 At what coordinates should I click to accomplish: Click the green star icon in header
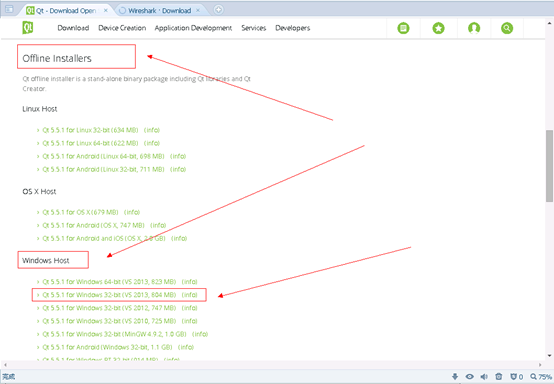pyautogui.click(x=438, y=28)
